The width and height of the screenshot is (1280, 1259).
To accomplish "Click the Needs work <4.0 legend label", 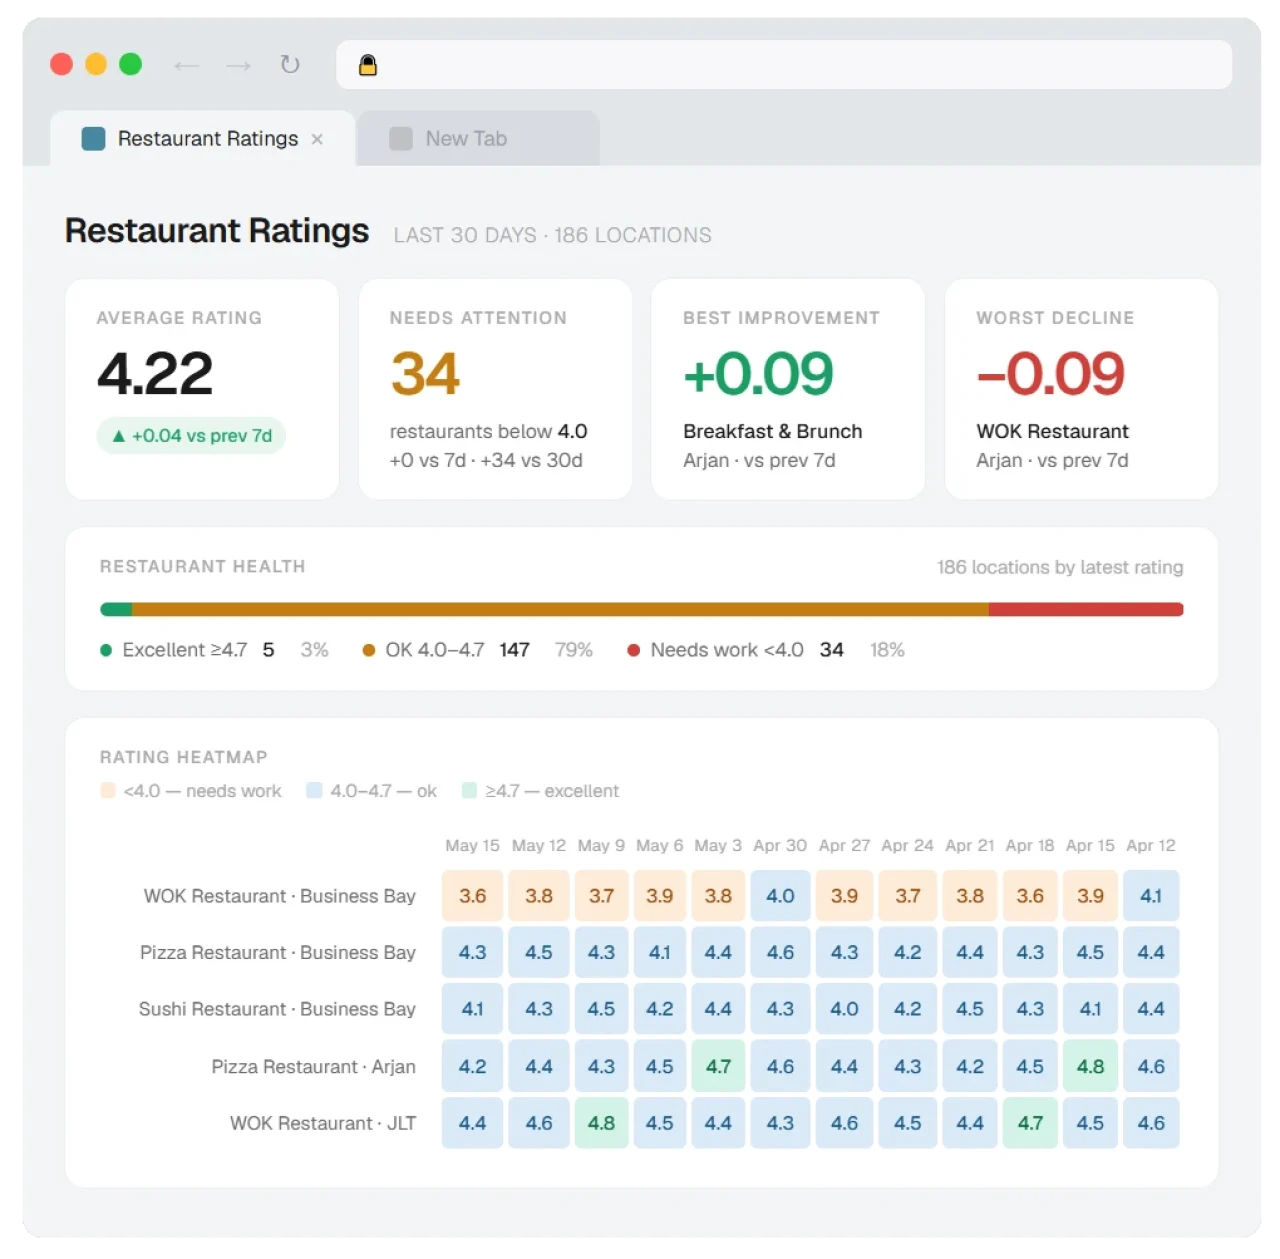I will click(727, 650).
